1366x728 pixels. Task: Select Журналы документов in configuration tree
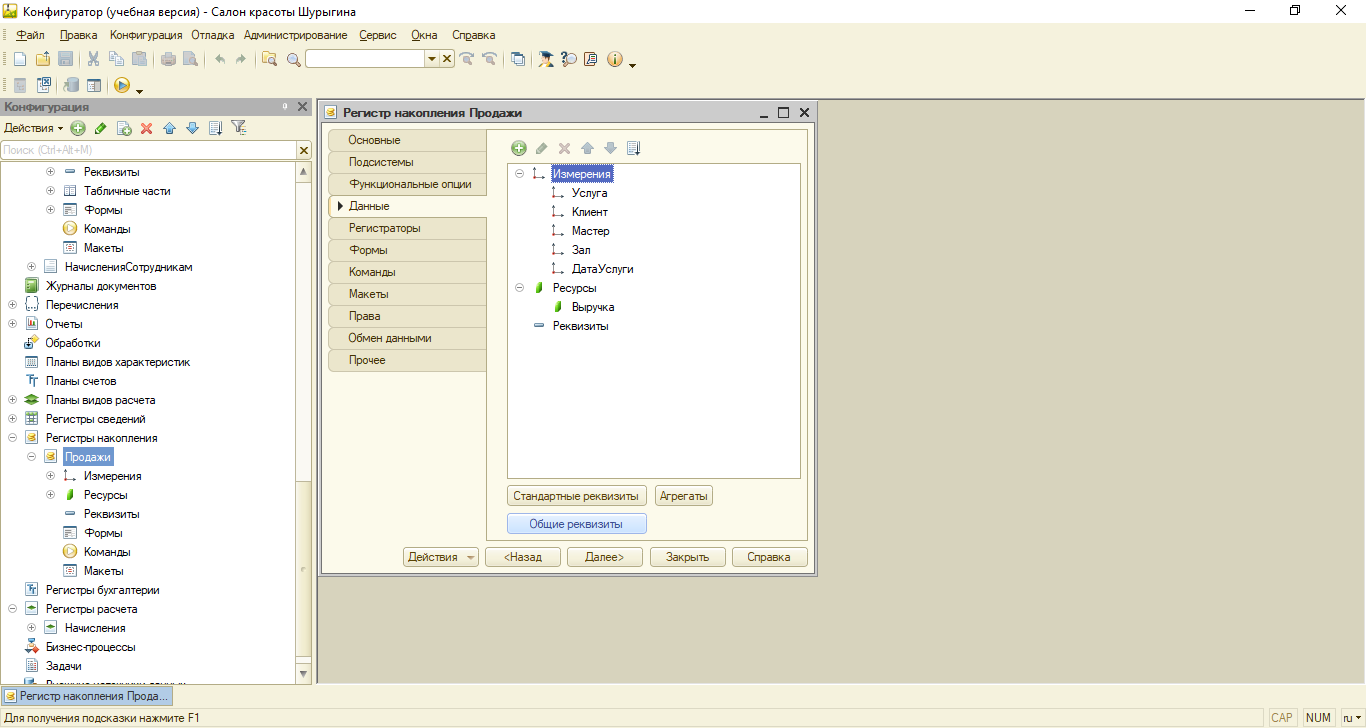[101, 286]
